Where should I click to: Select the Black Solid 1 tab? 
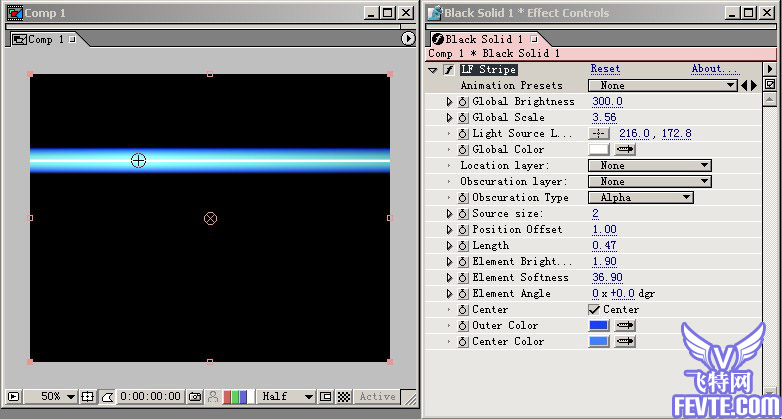(485, 39)
